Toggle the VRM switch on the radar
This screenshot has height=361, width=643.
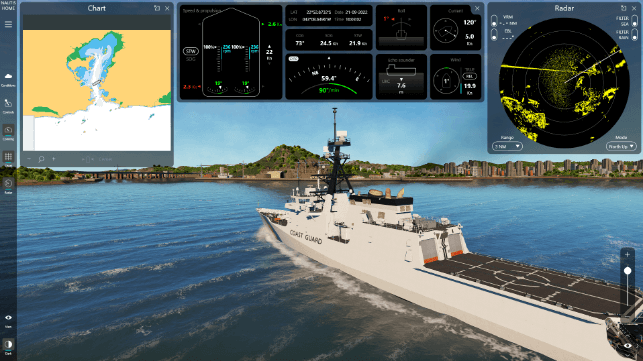(x=494, y=21)
